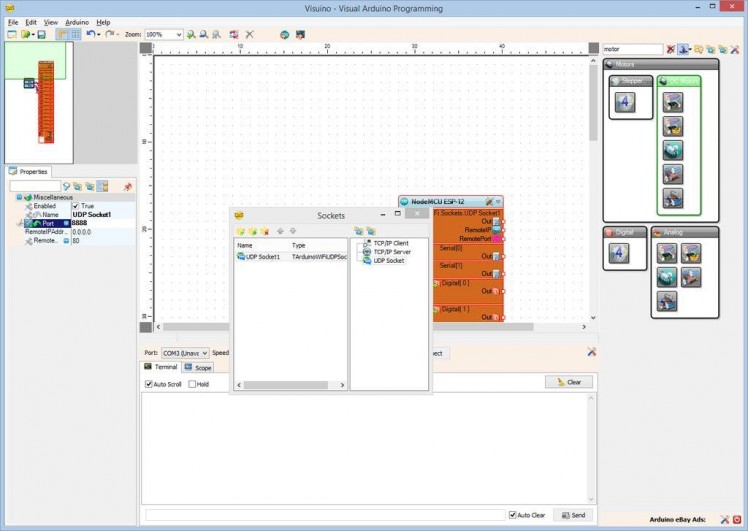Collapse the Miscellaneous properties group
748x531 pixels.
coord(19,197)
